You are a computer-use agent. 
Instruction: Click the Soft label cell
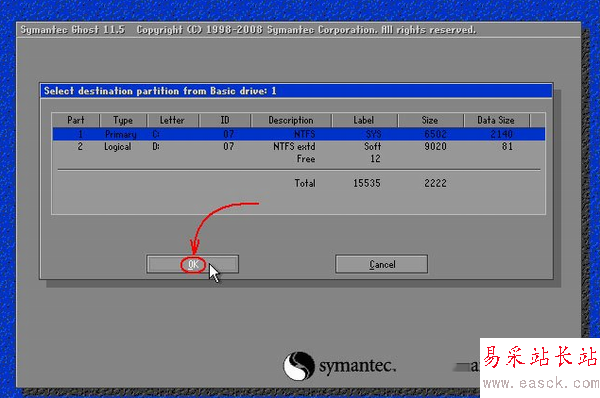pyautogui.click(x=372, y=147)
